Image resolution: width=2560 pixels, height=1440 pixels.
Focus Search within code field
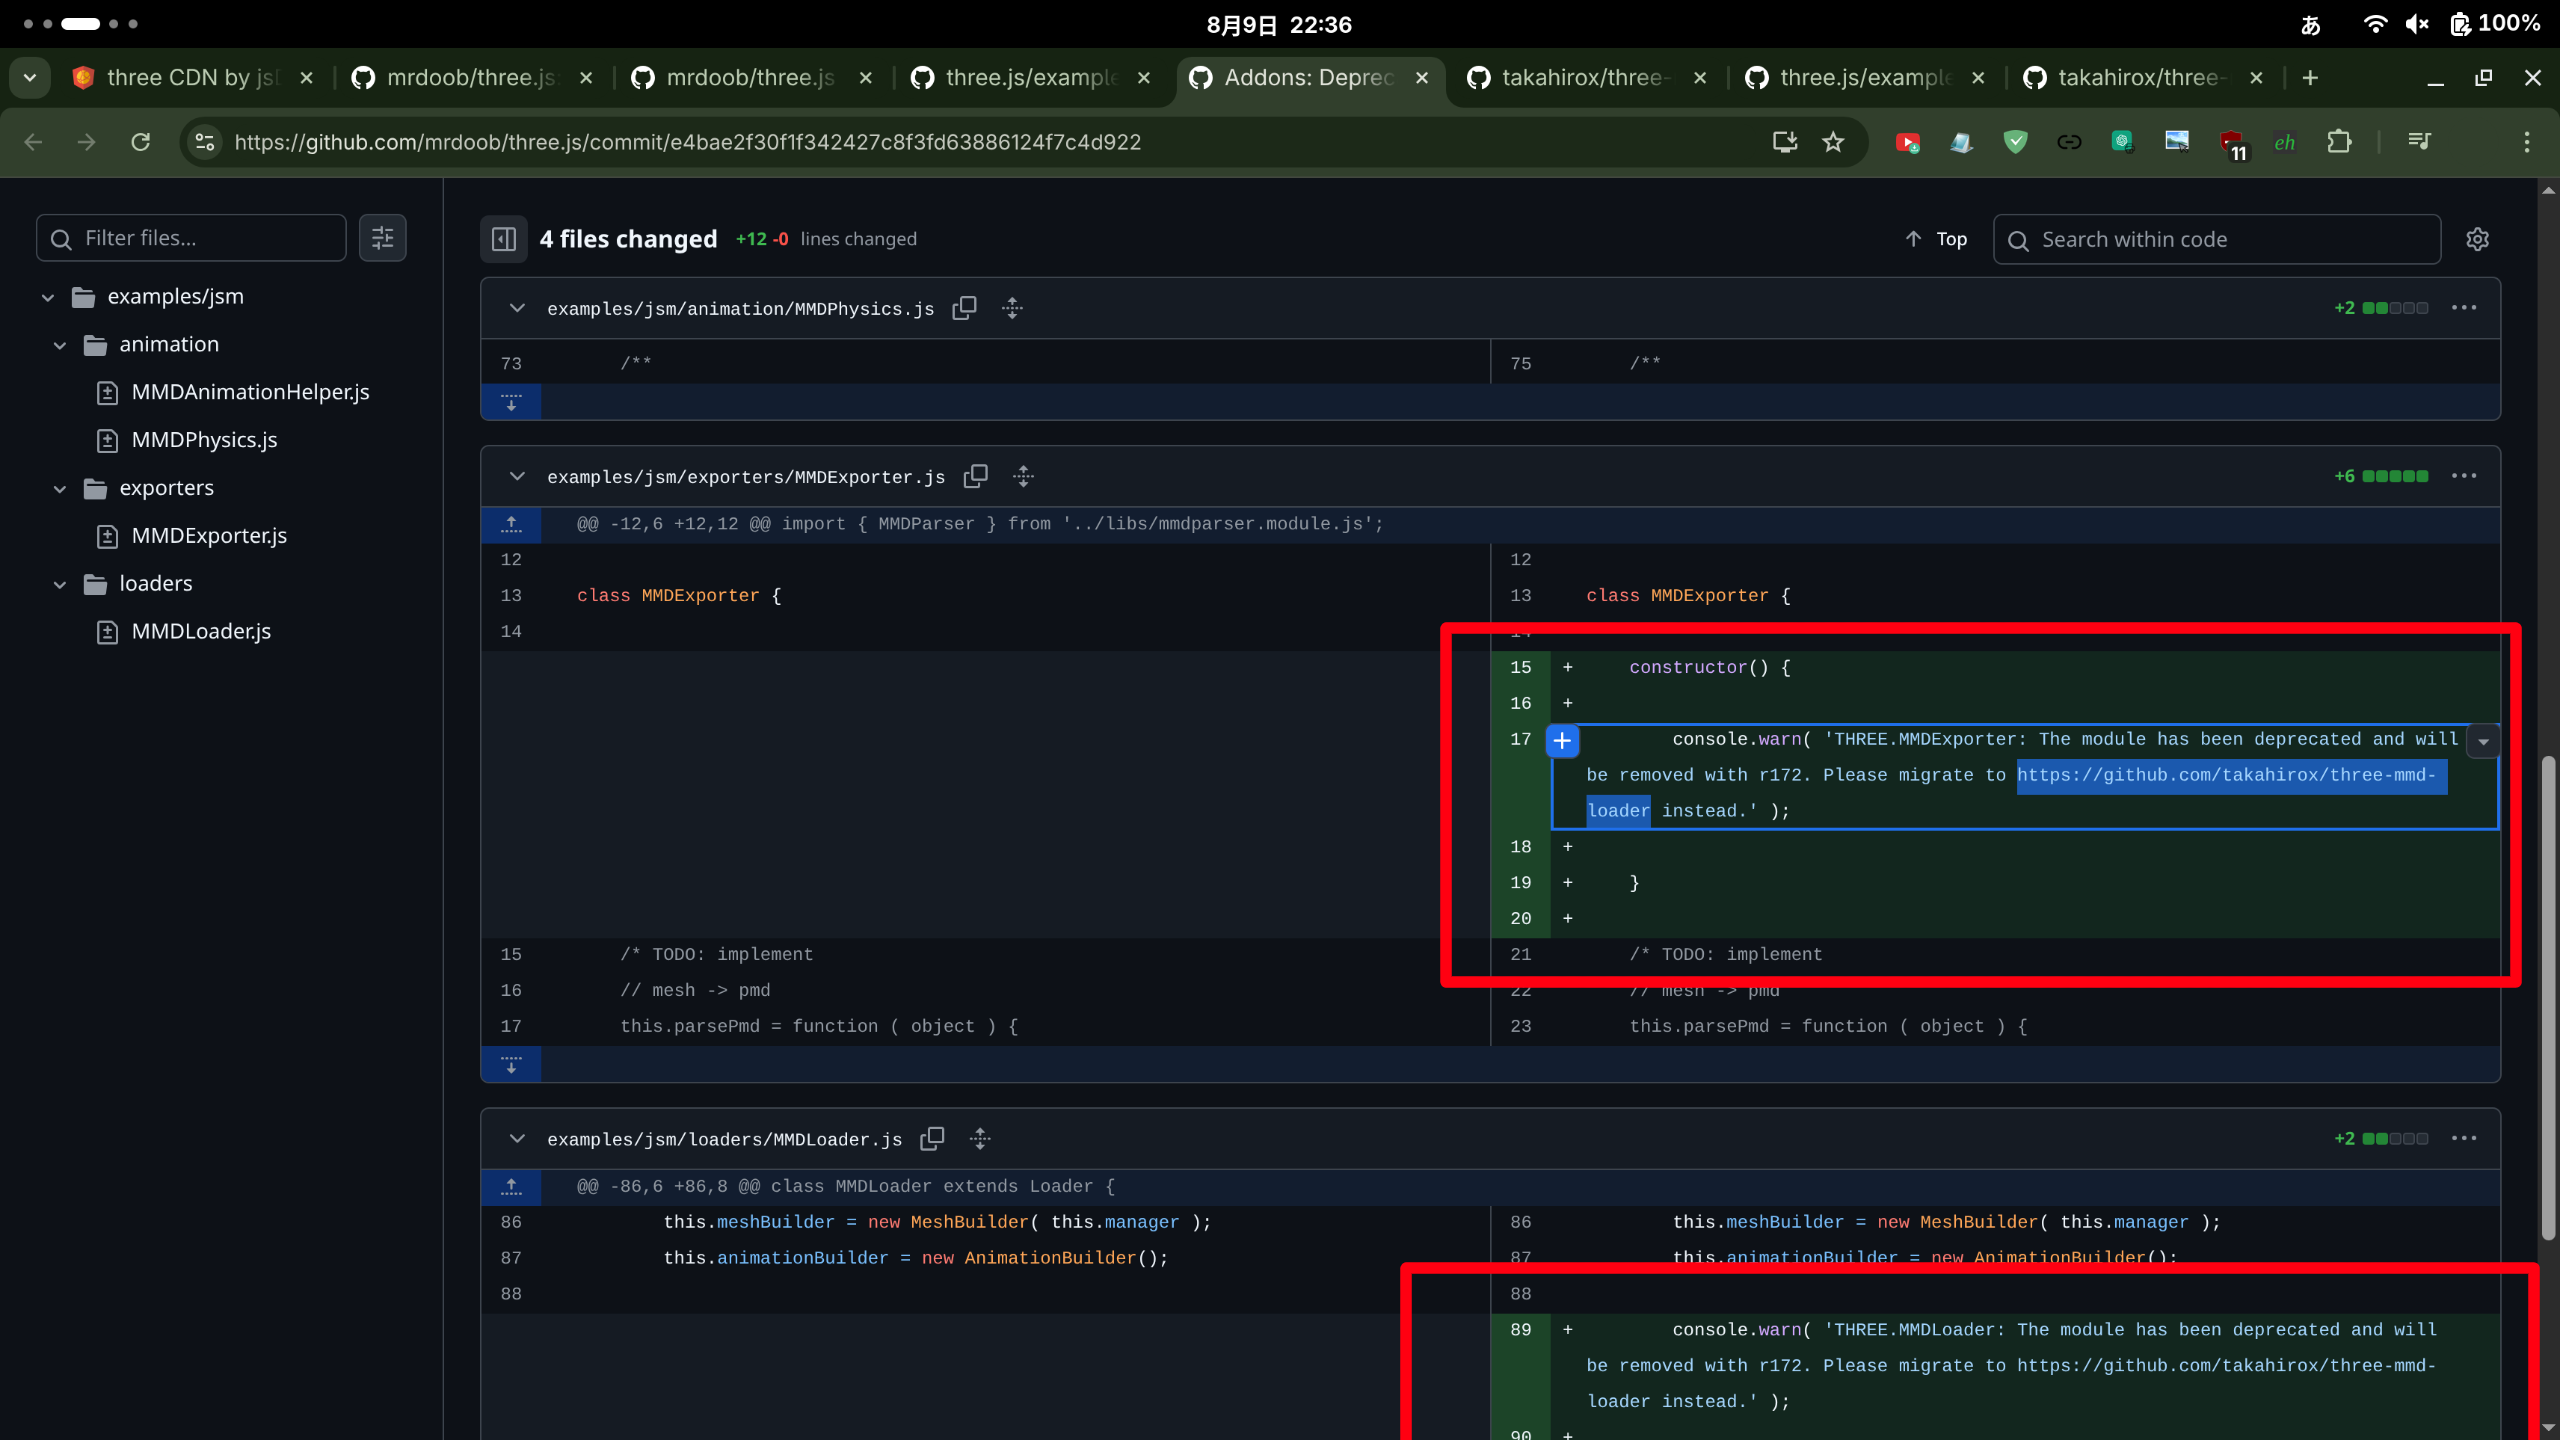2217,239
